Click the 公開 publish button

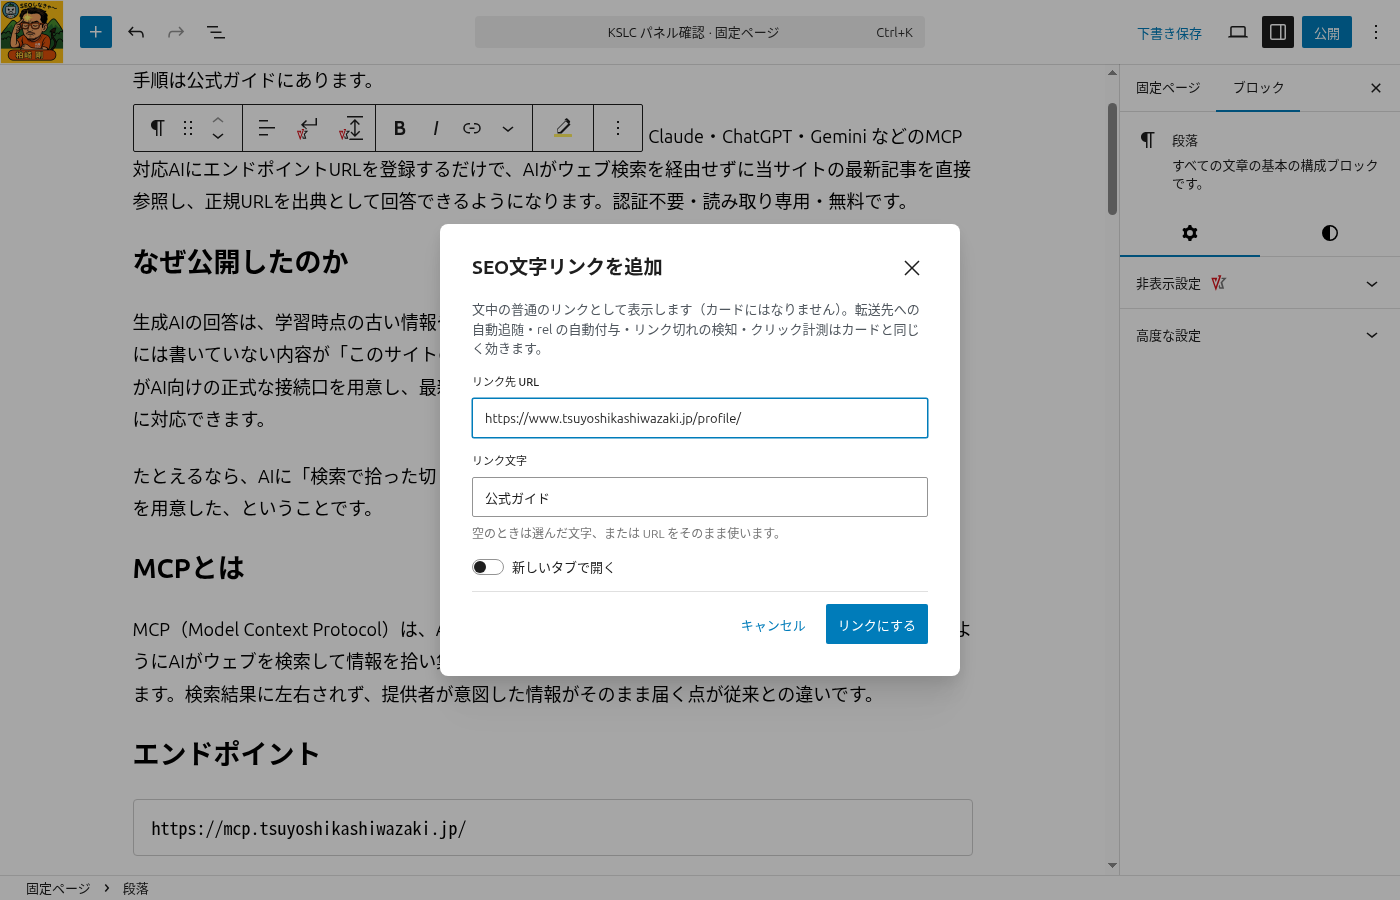1327,32
